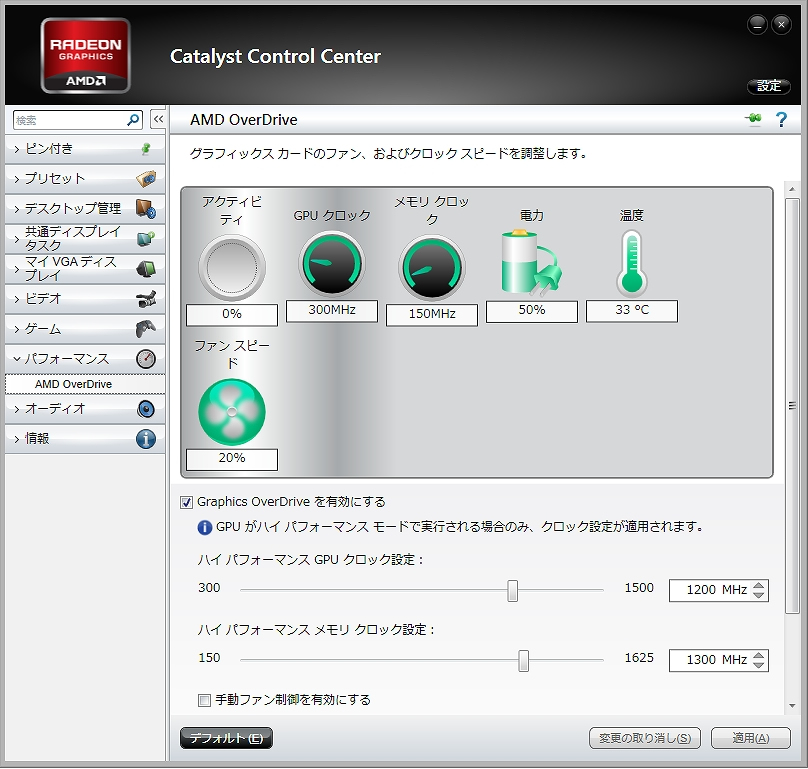Open the 設定 settings button
This screenshot has height=769, width=808.
(769, 86)
